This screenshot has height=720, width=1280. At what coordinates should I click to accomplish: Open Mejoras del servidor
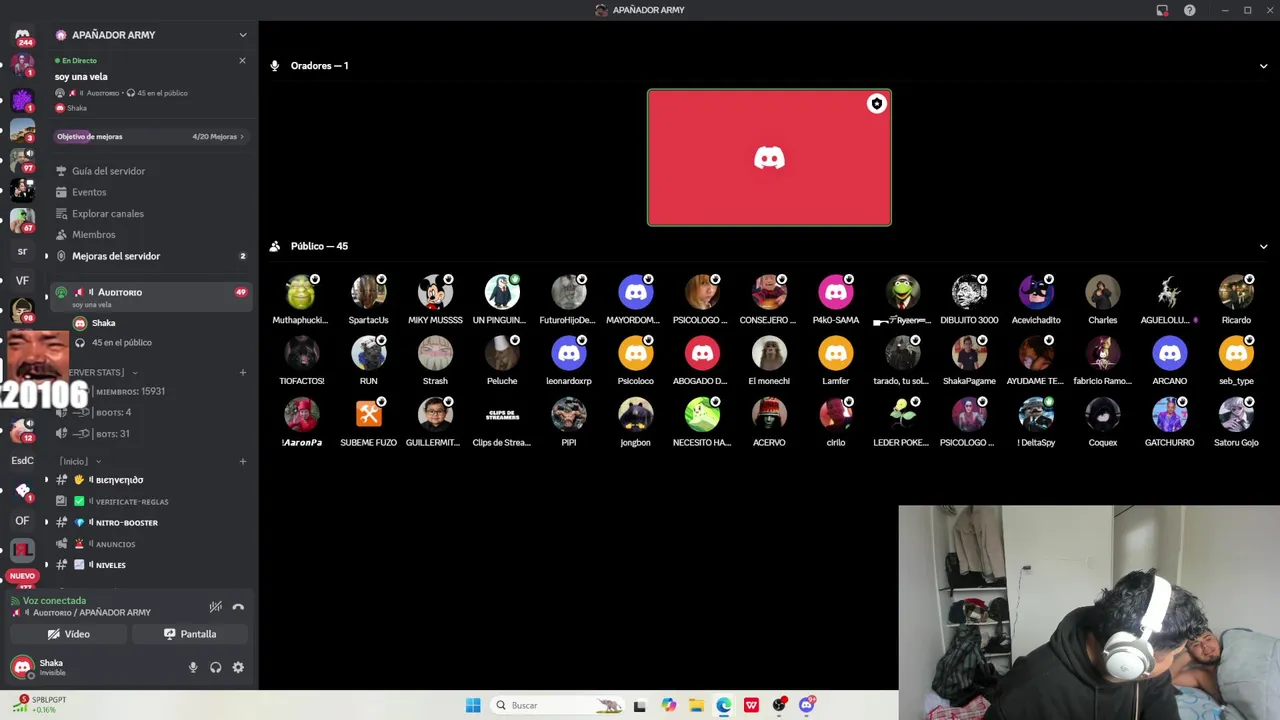pos(116,256)
